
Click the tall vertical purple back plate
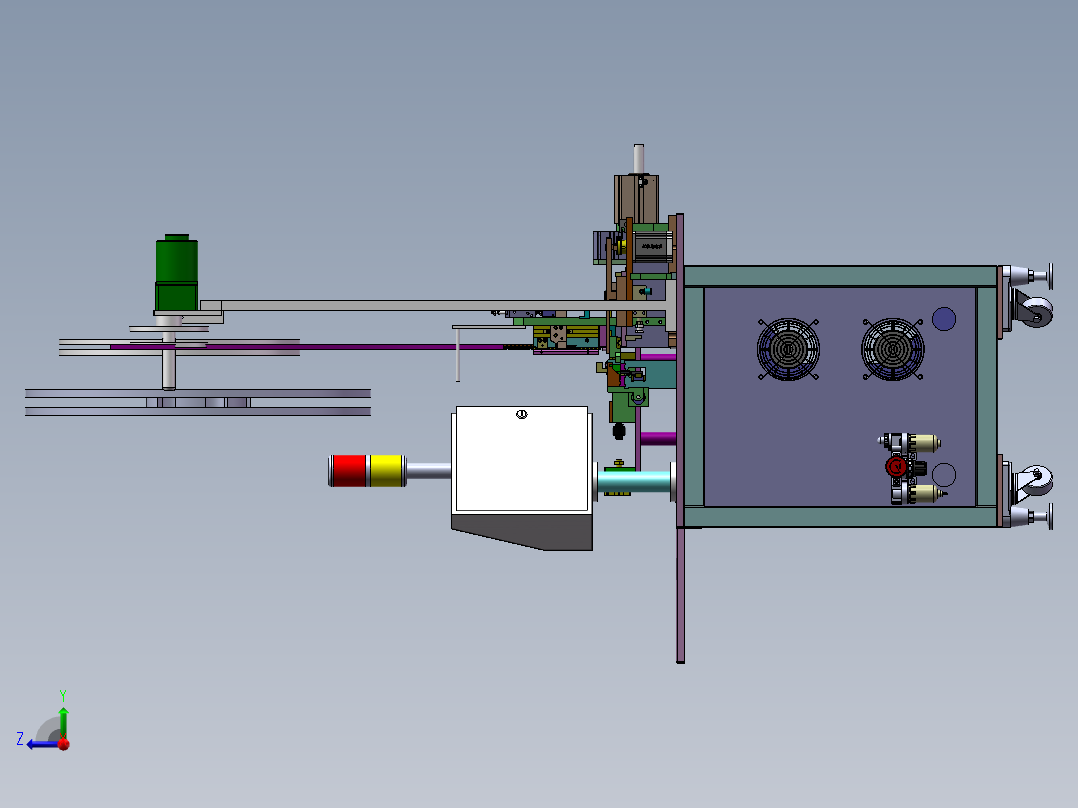680,438
